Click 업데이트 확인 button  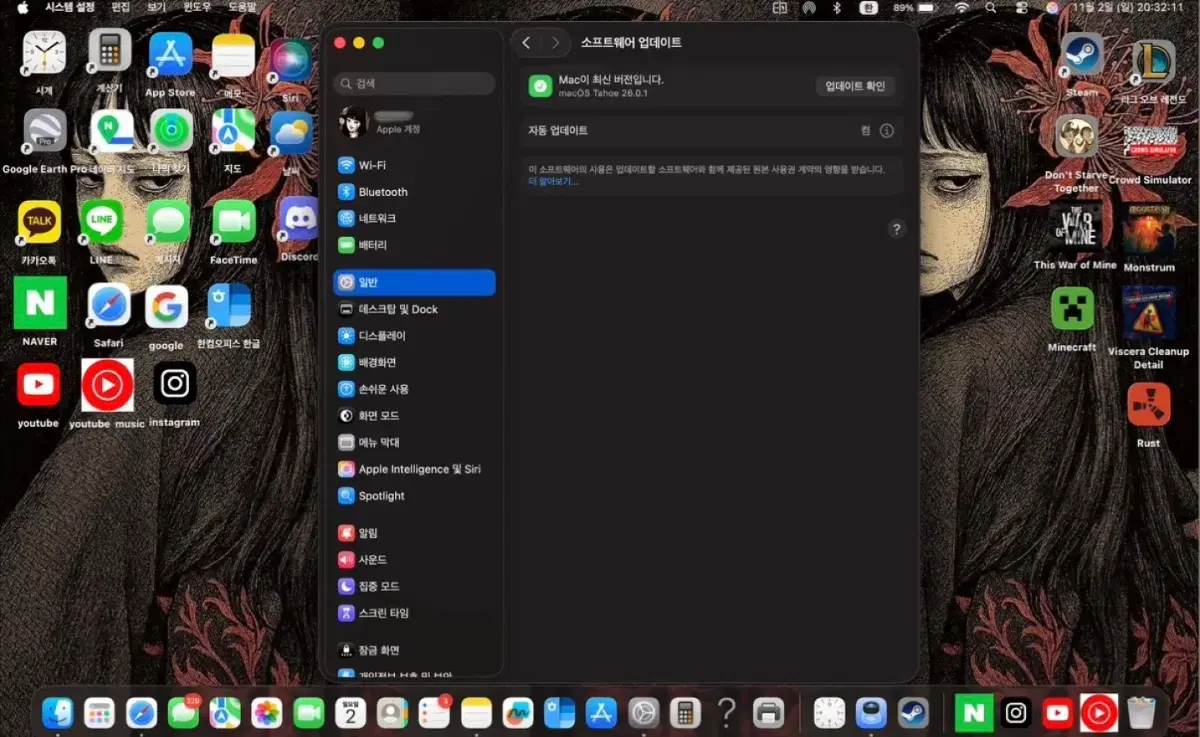click(x=855, y=86)
